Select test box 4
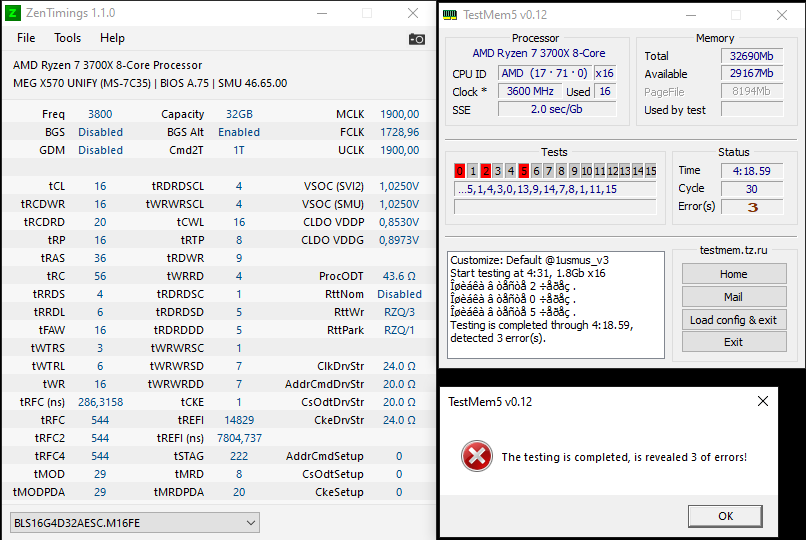This screenshot has height=540, width=806. coord(511,171)
